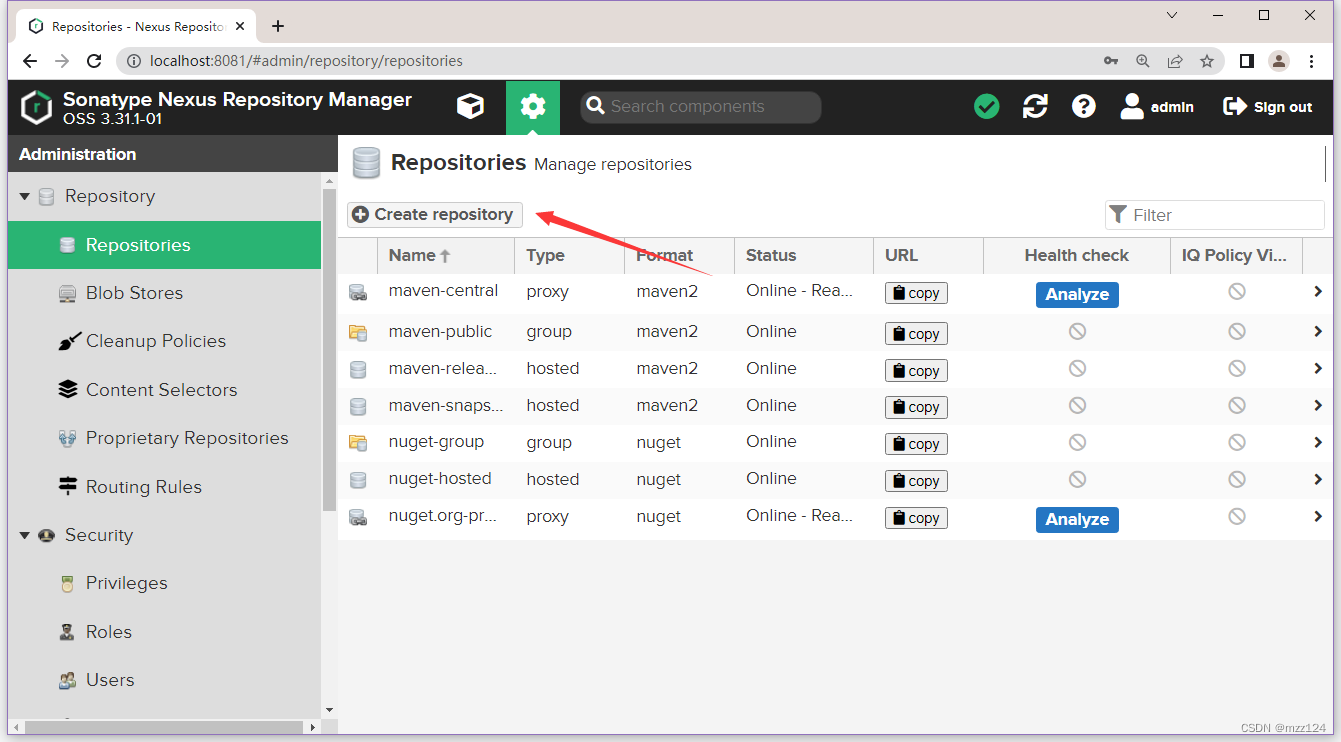Open the admin user account
This screenshot has width=1341, height=742.
[1157, 106]
